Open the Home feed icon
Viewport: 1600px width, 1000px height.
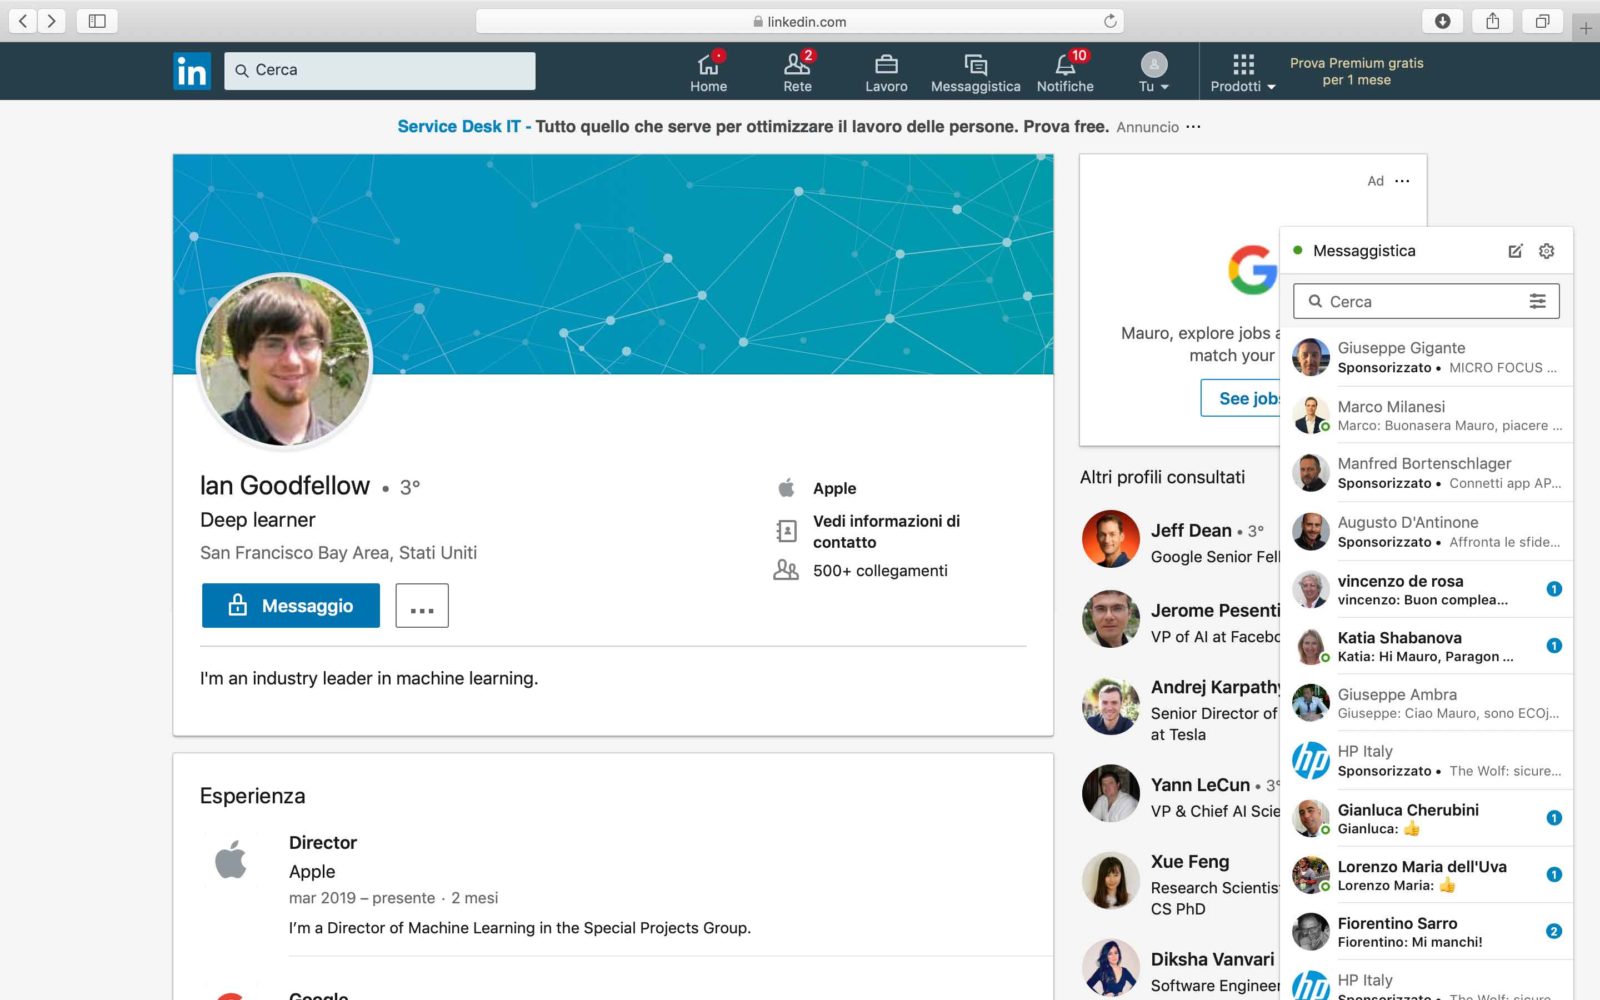click(708, 71)
